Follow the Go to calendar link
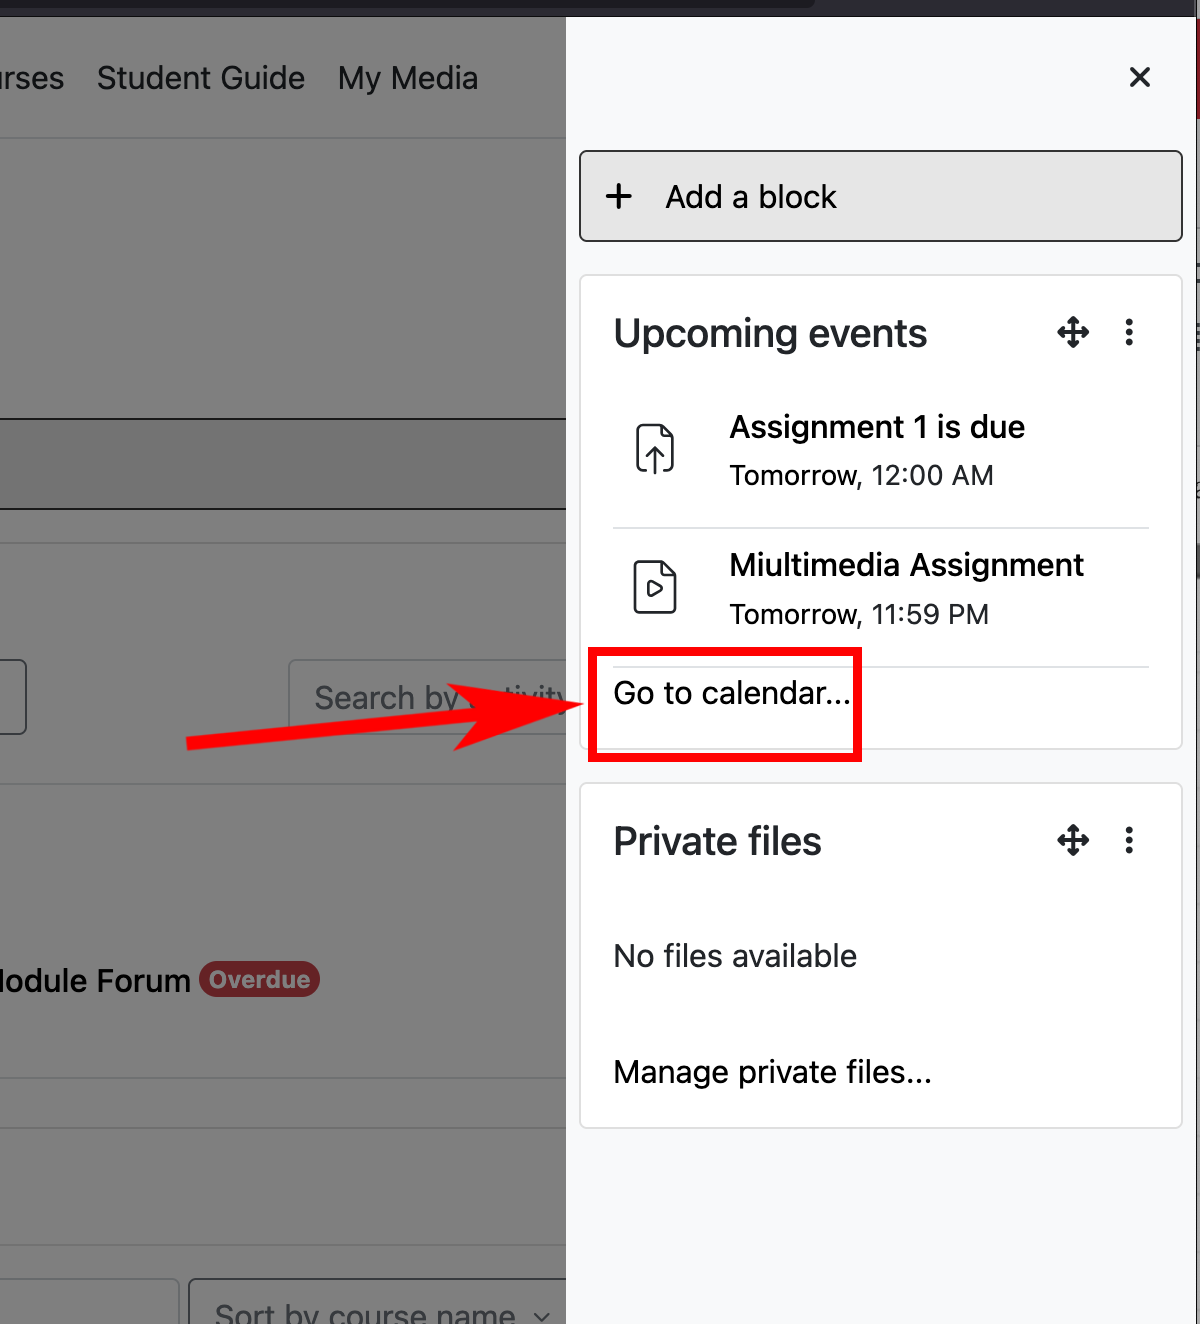Screen dimensions: 1200x1324 (x=731, y=693)
